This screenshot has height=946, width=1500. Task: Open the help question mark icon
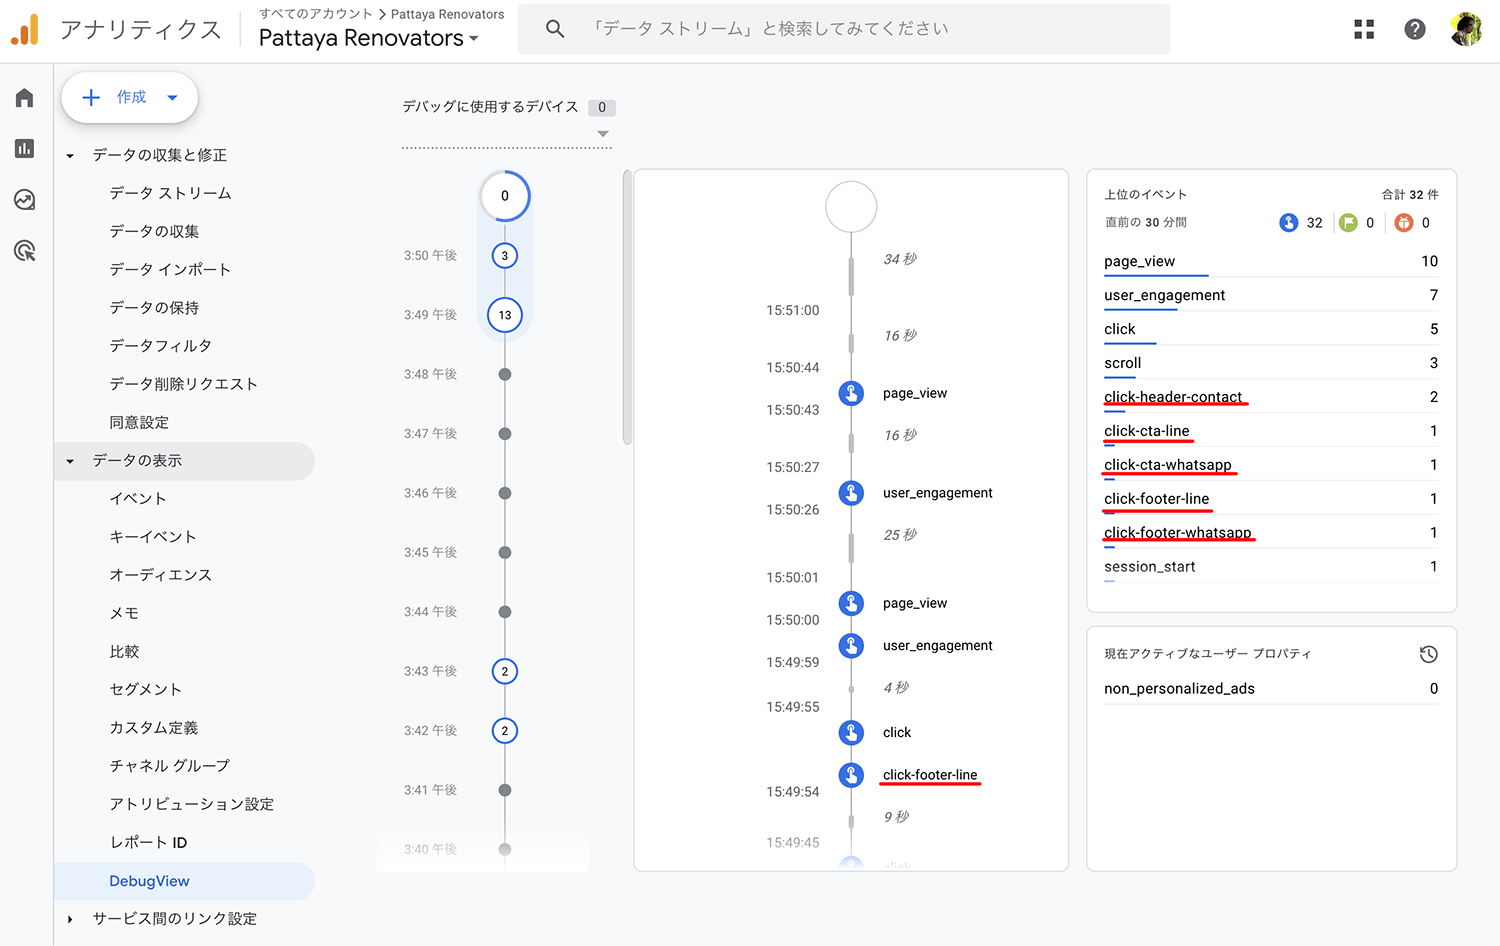tap(1414, 29)
